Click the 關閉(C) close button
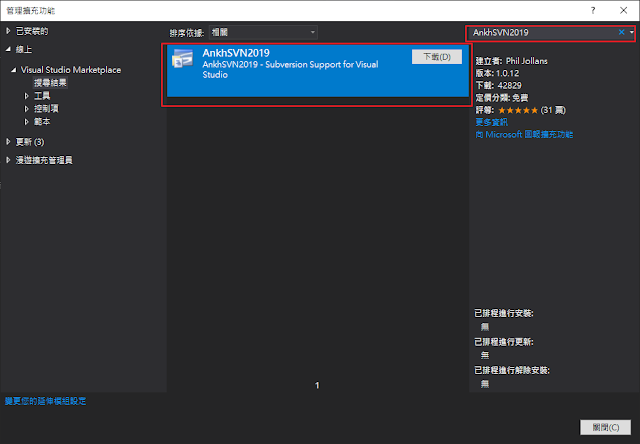Image resolution: width=640 pixels, height=444 pixels. point(606,427)
